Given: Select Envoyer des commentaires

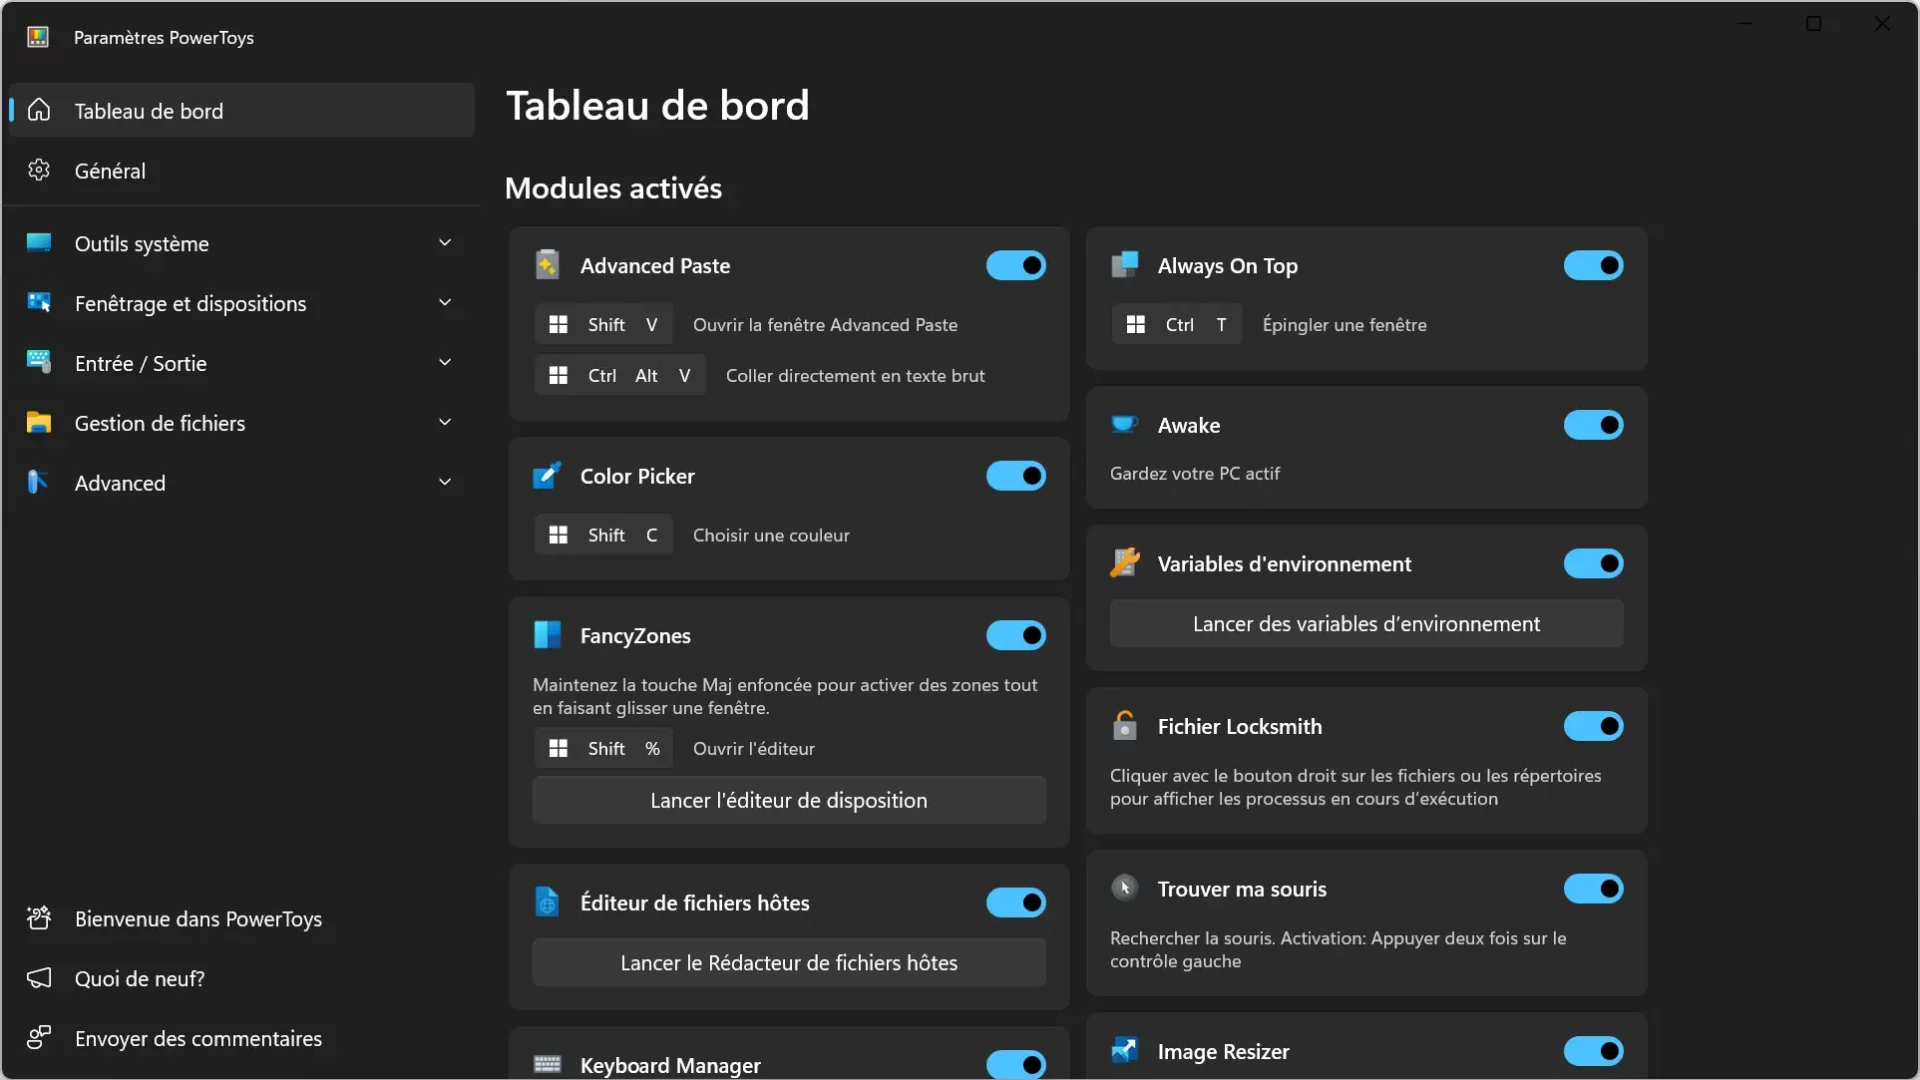Looking at the screenshot, I should [x=241, y=1038].
